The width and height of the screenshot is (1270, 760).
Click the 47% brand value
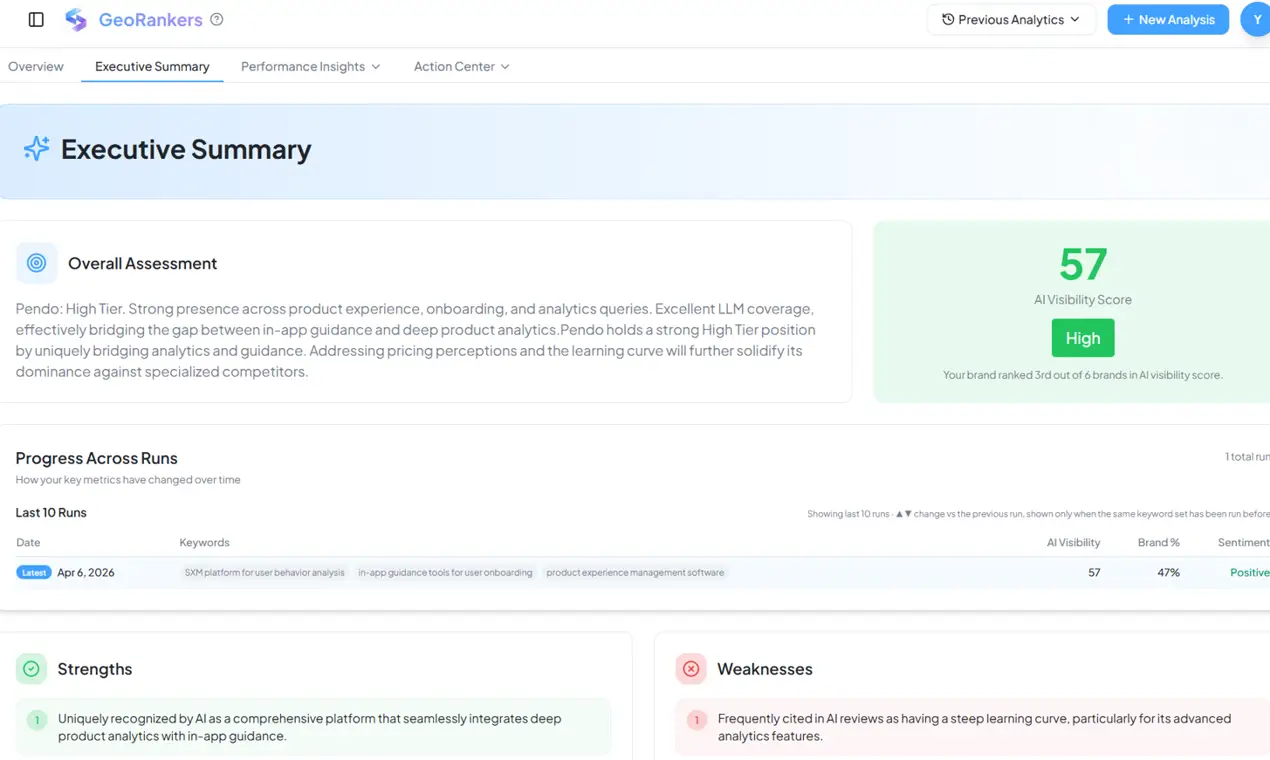point(1169,573)
